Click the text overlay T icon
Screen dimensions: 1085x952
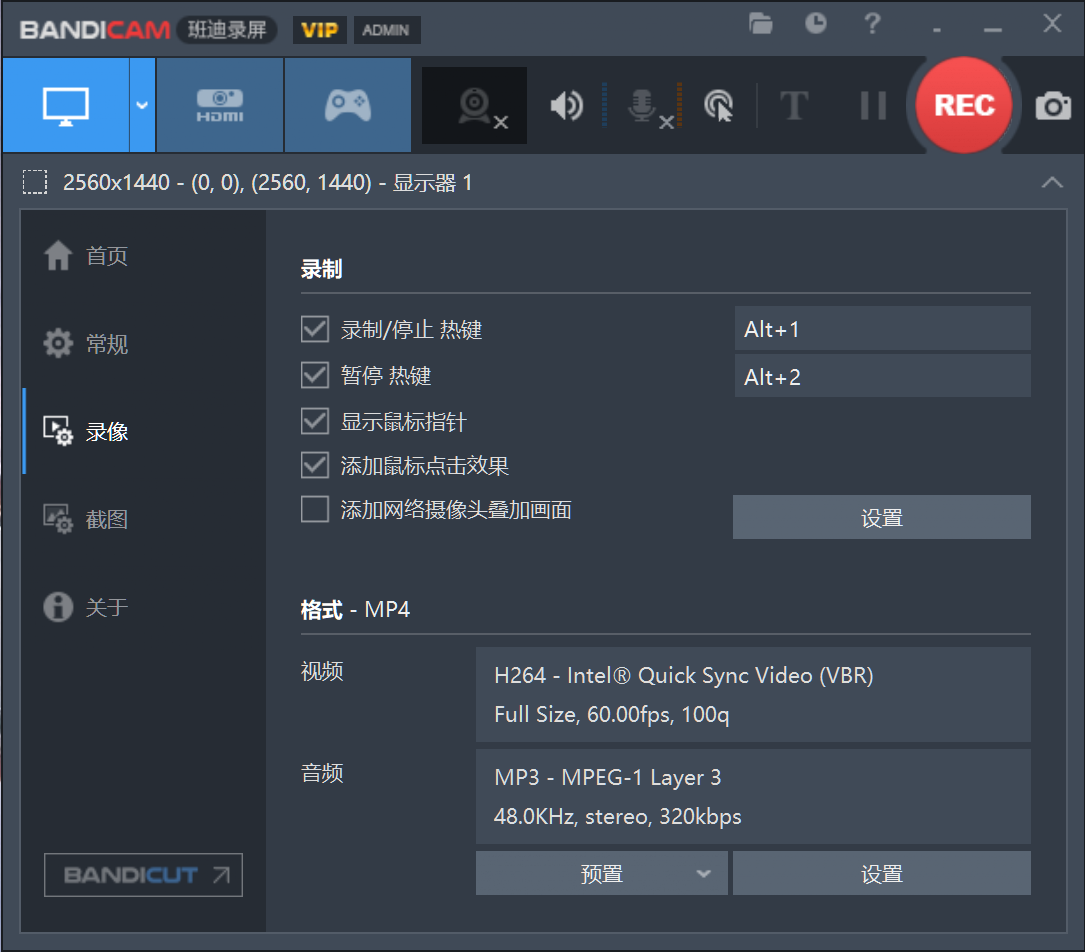(794, 106)
